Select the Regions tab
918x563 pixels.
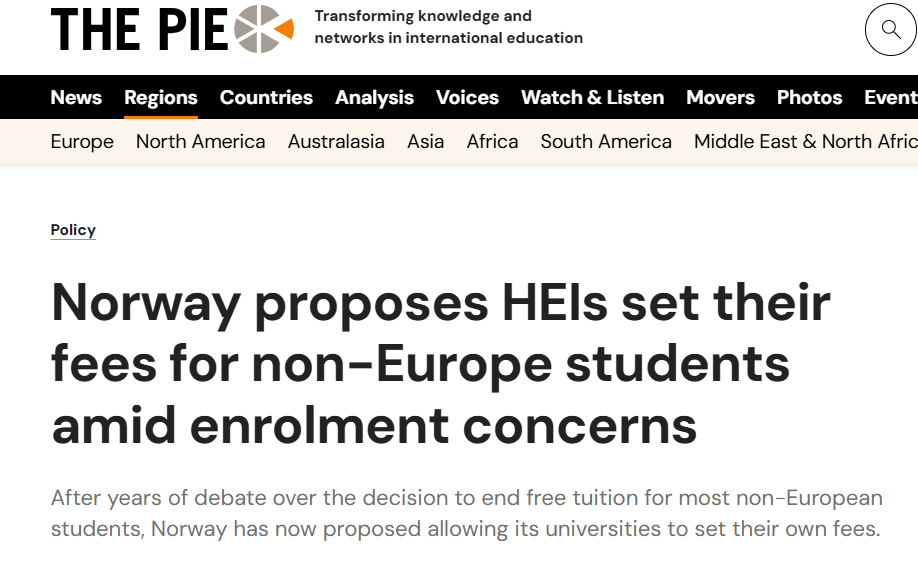click(x=160, y=97)
